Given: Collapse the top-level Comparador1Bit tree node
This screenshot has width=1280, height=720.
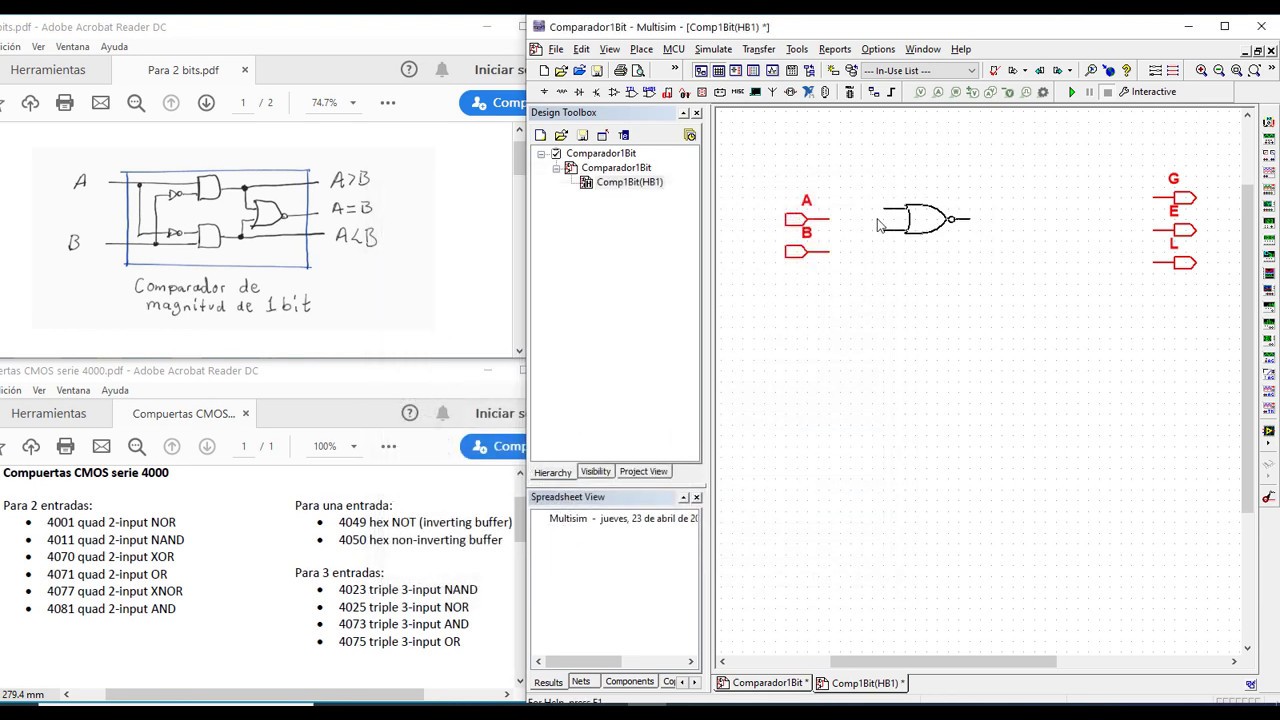Looking at the screenshot, I should 542,153.
